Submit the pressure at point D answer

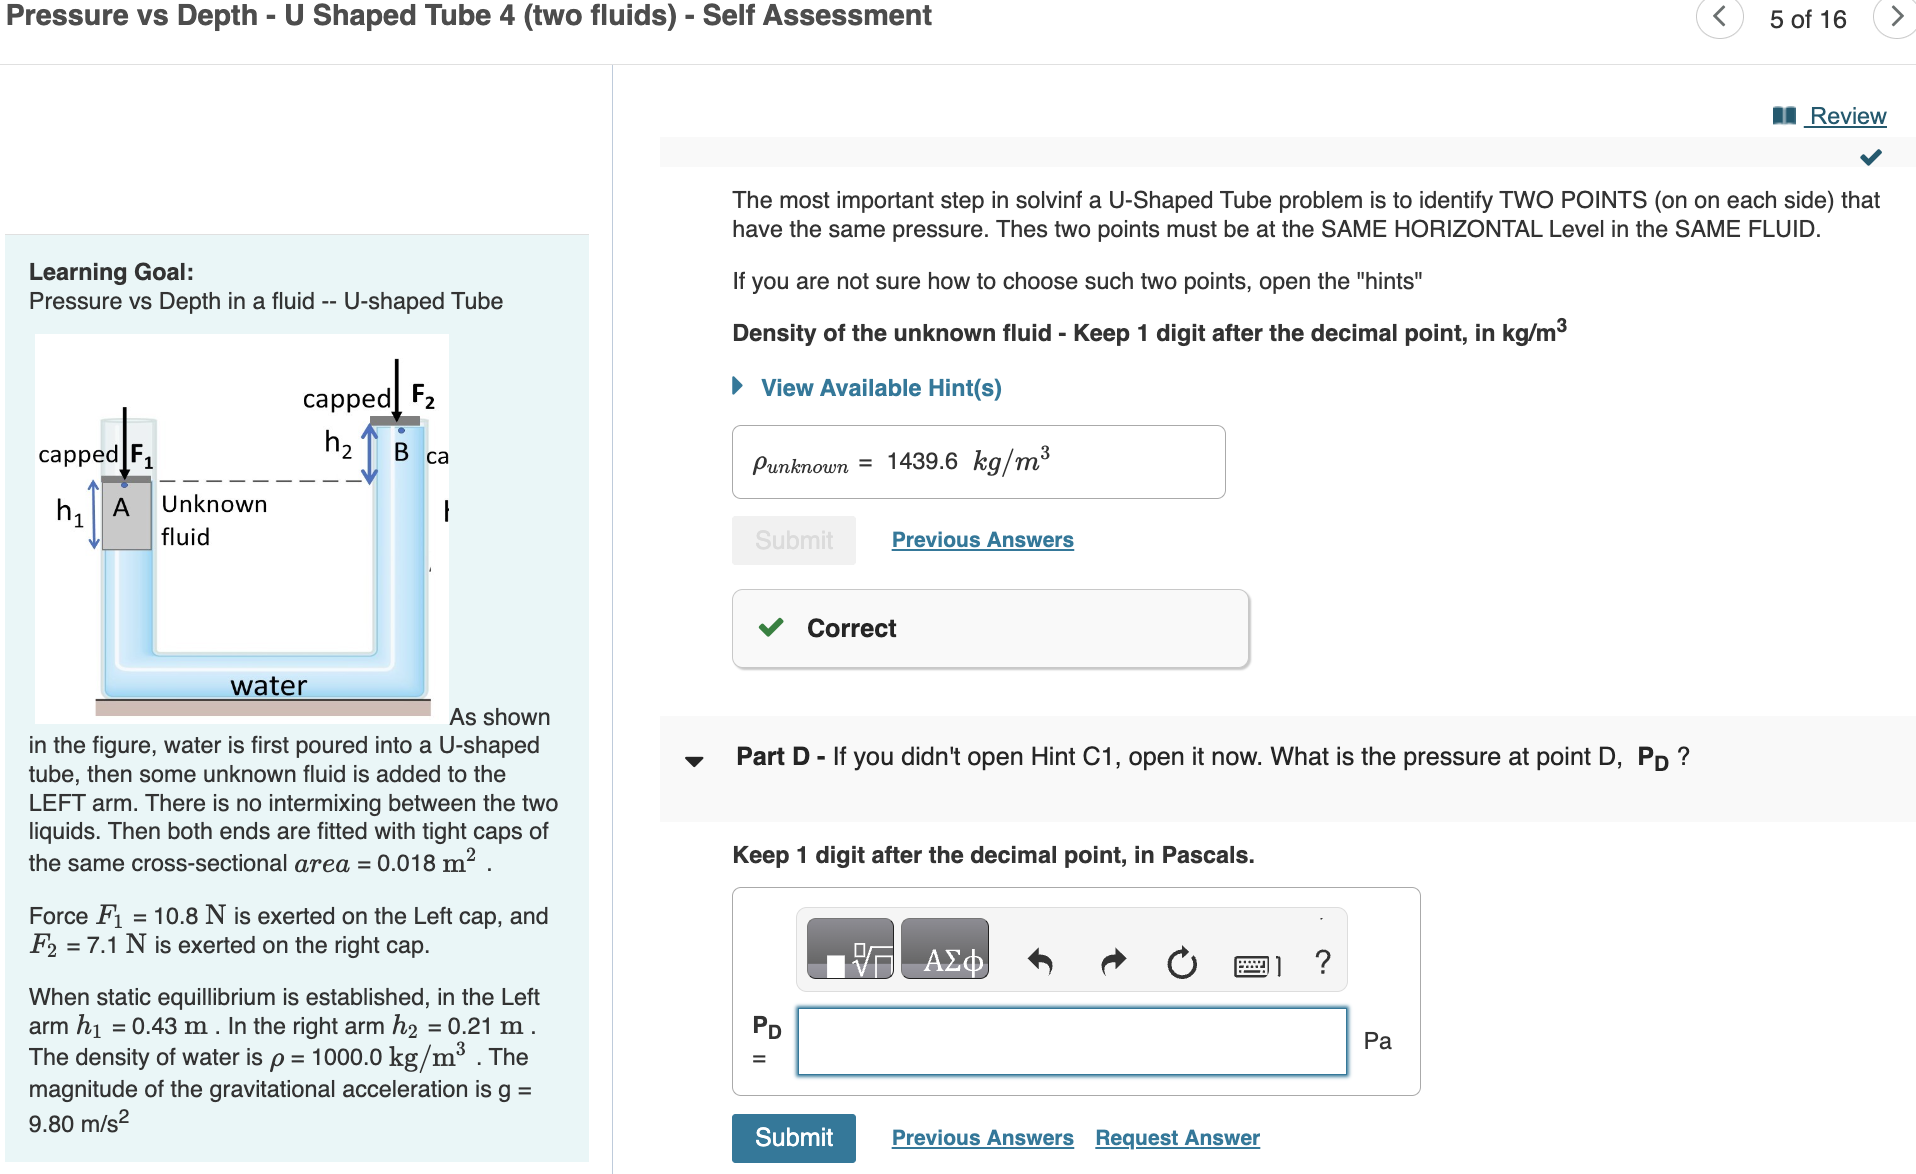[792, 1137]
